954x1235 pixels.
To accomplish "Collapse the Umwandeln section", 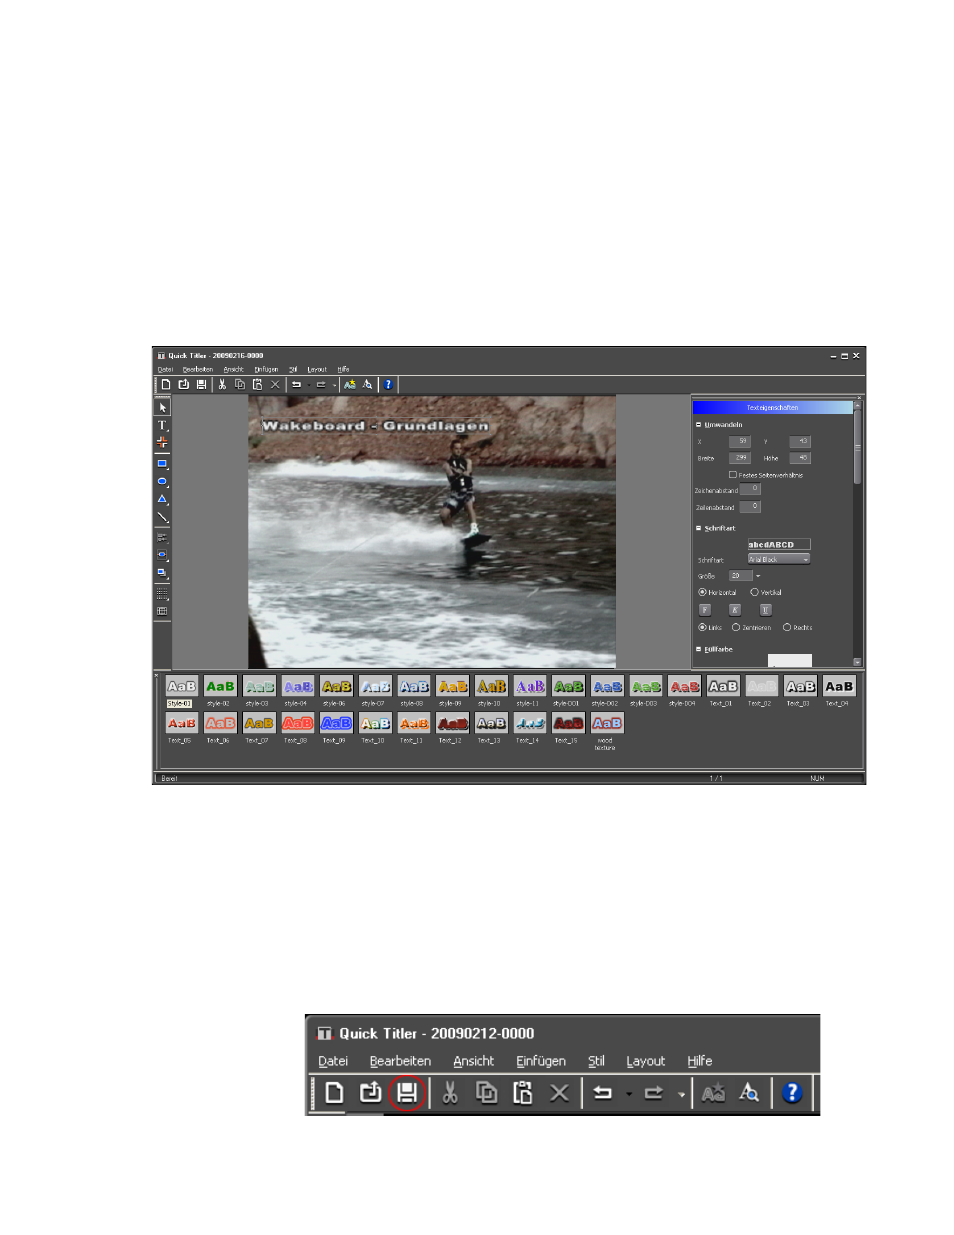I will [699, 424].
